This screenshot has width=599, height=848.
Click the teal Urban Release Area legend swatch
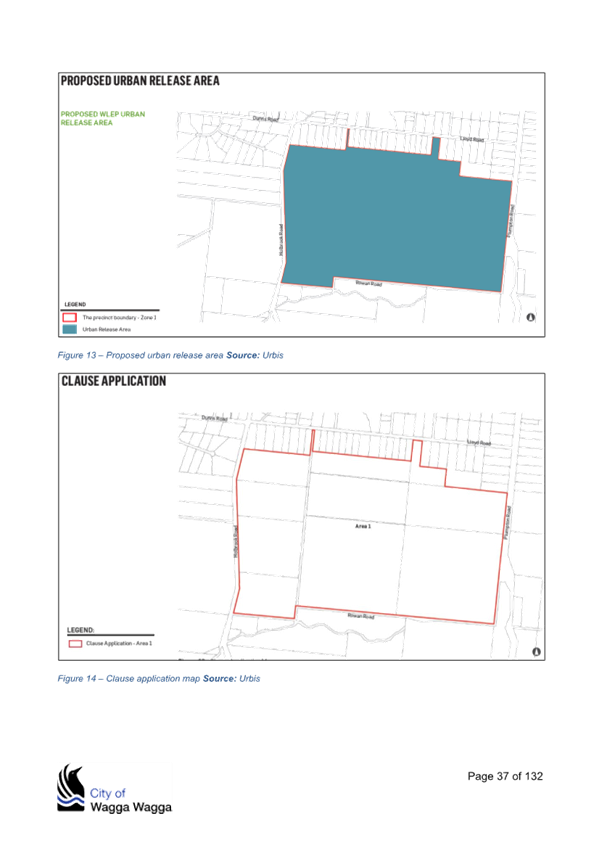point(70,329)
